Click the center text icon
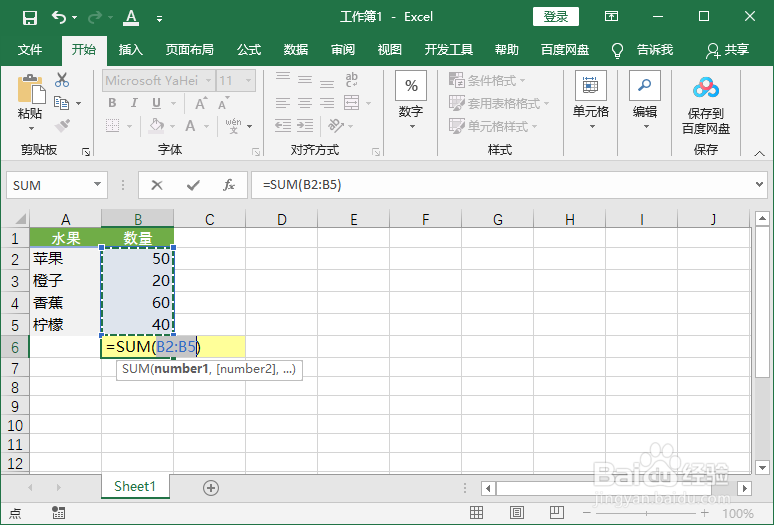774x525 pixels. (305, 103)
